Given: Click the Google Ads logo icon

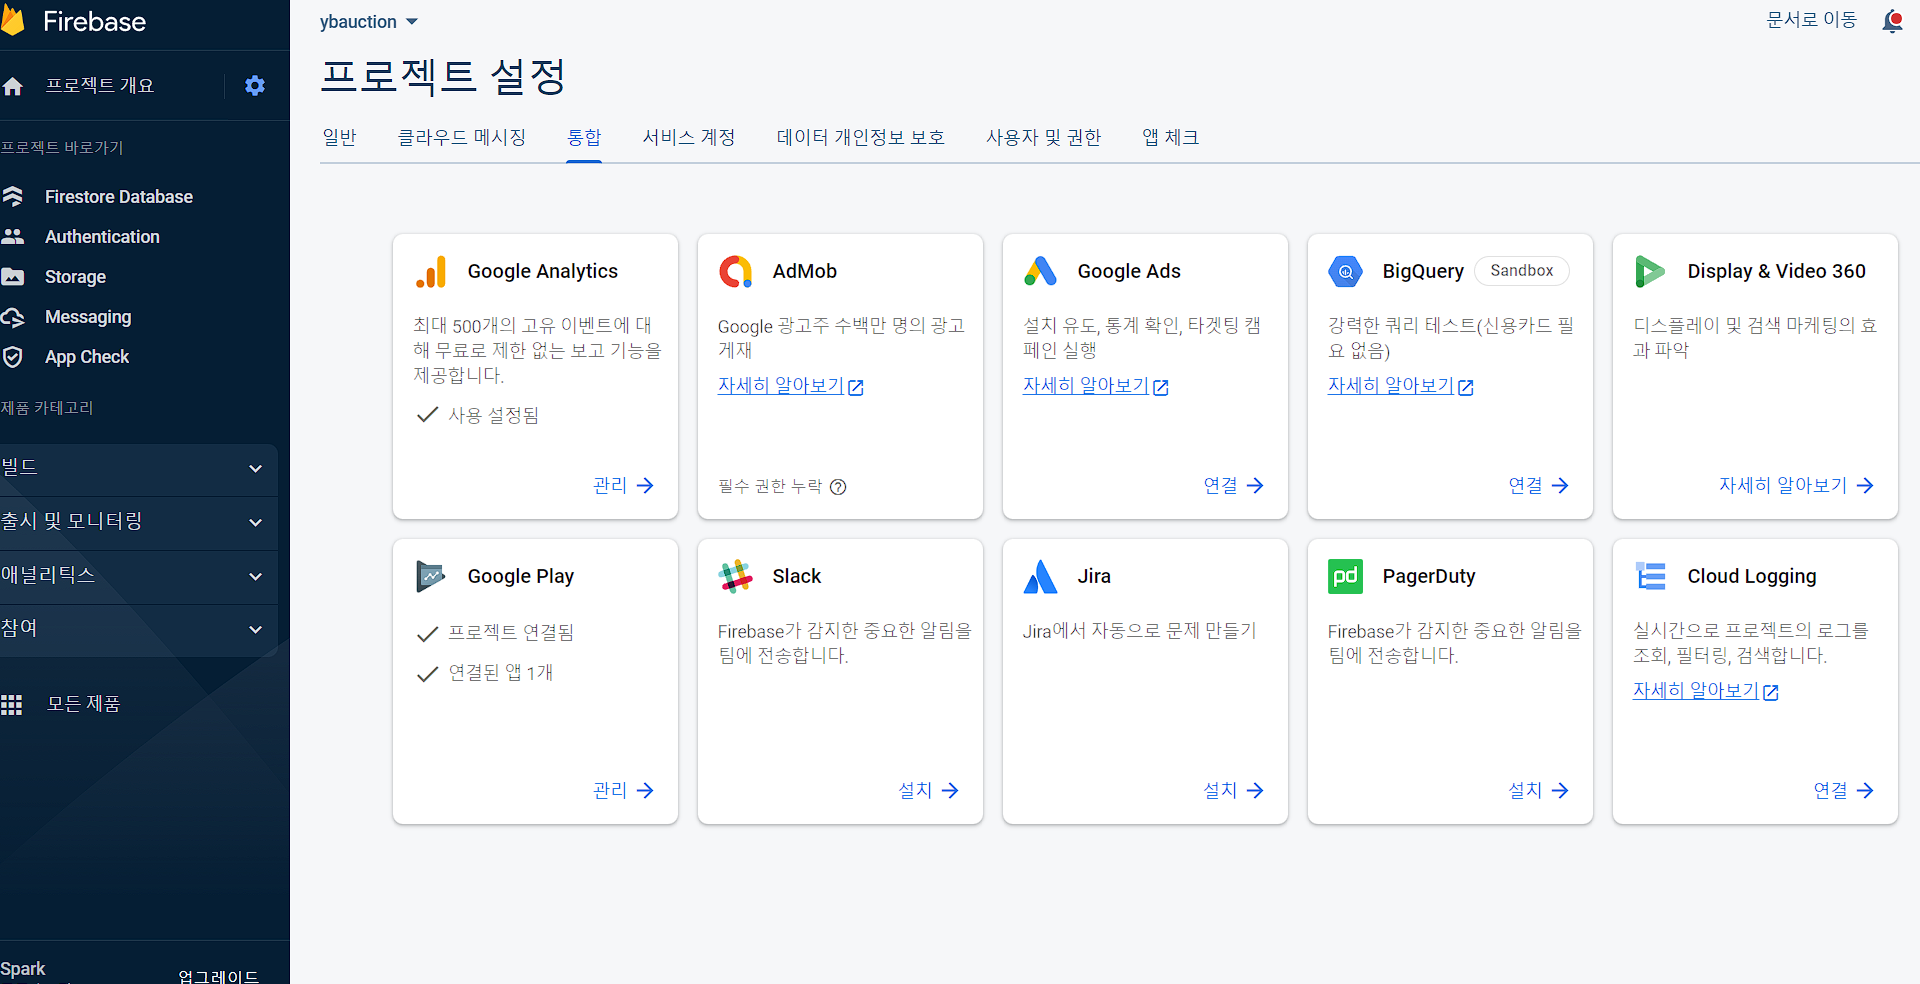Looking at the screenshot, I should click(1040, 271).
